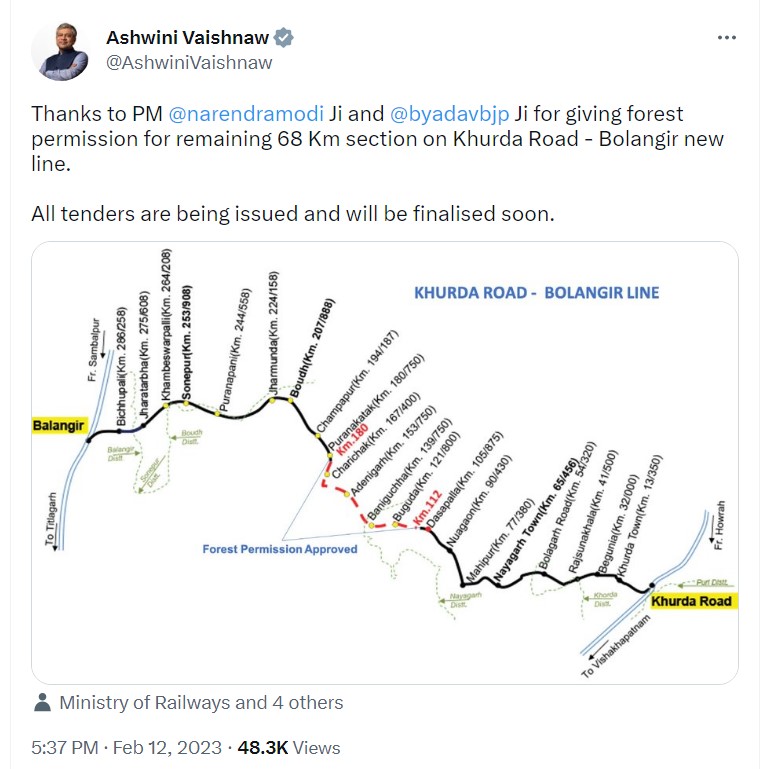
Task: Click the yellow Khurda Road label on map
Action: (x=691, y=601)
